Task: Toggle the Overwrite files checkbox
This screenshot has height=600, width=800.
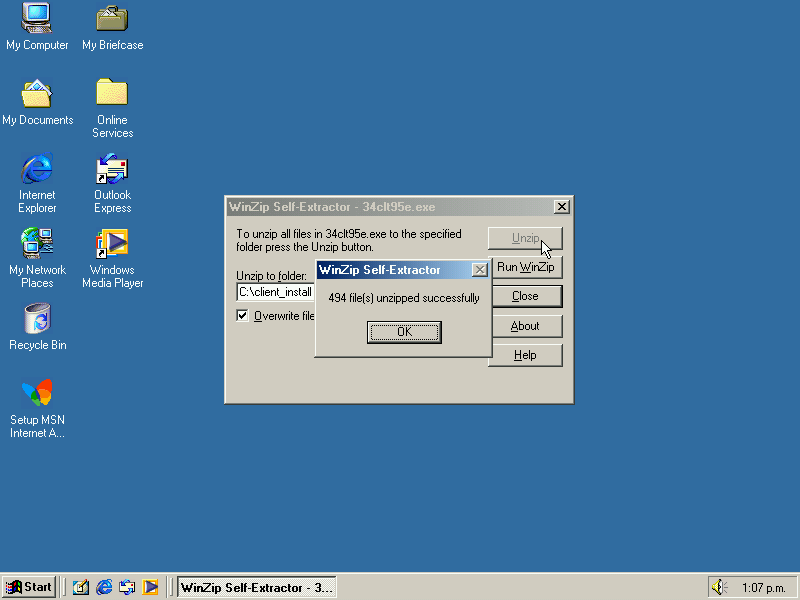Action: (242, 315)
